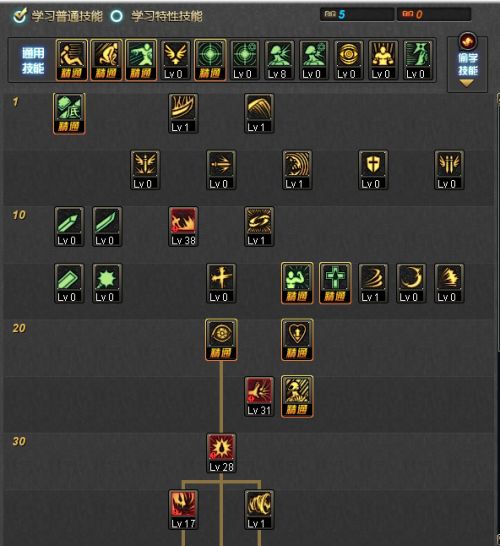Click the golden fist skill at Lv 1
This screenshot has height=546, width=500.
259,509
